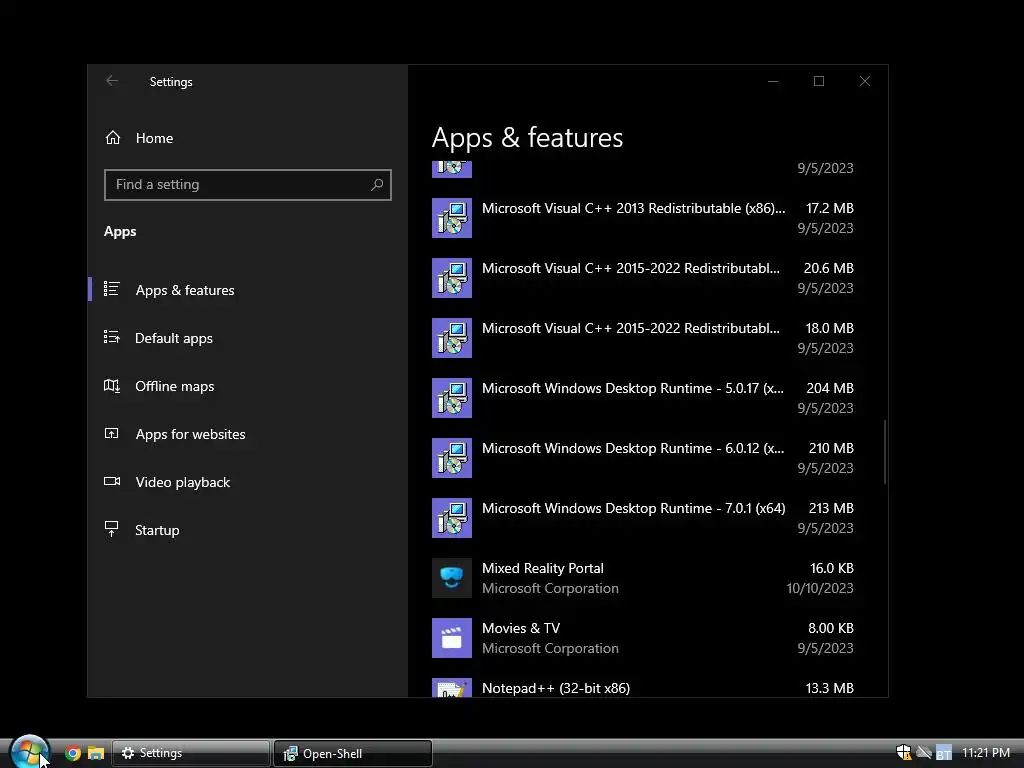
Task: Click the Apps for websites icon
Action: tap(112, 433)
